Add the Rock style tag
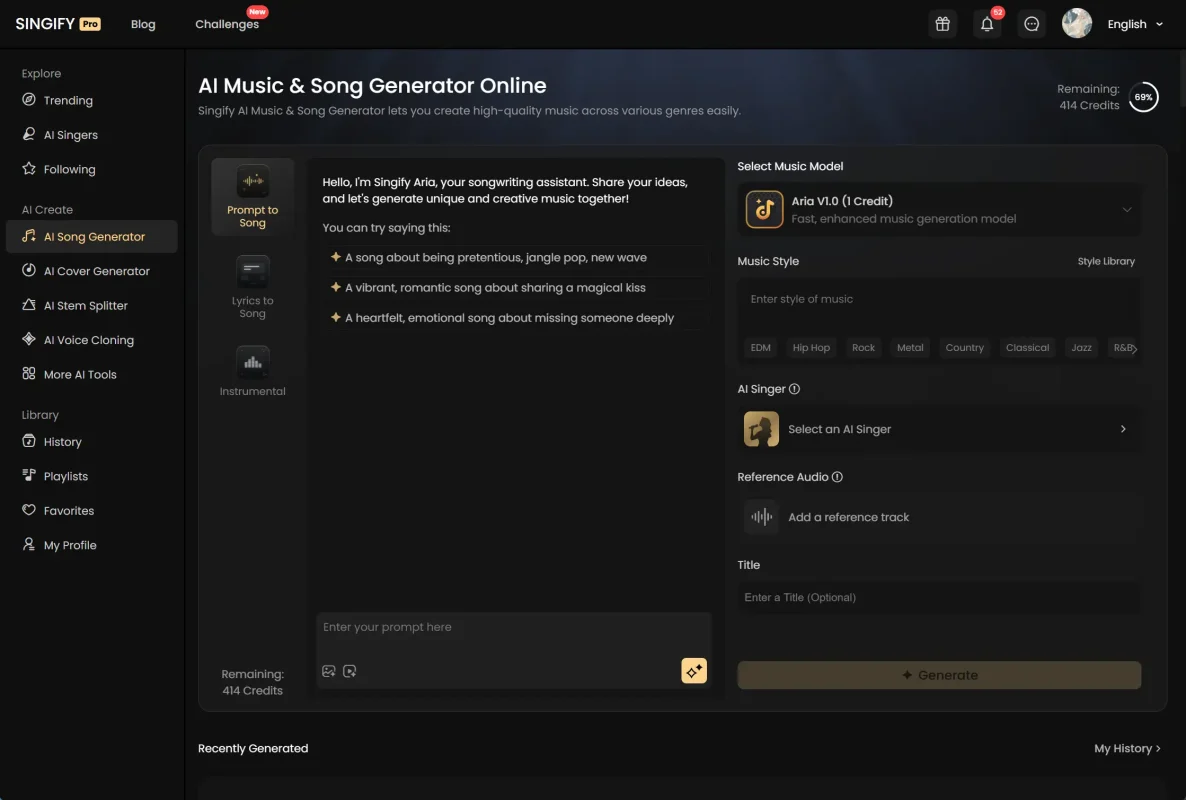This screenshot has width=1186, height=800. (x=863, y=348)
